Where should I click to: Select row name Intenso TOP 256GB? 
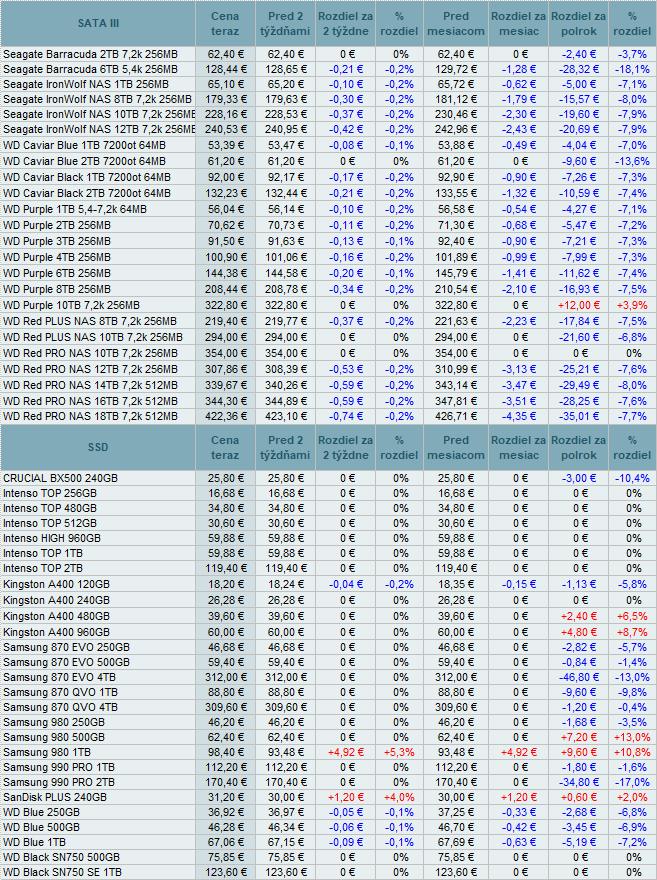coord(50,493)
